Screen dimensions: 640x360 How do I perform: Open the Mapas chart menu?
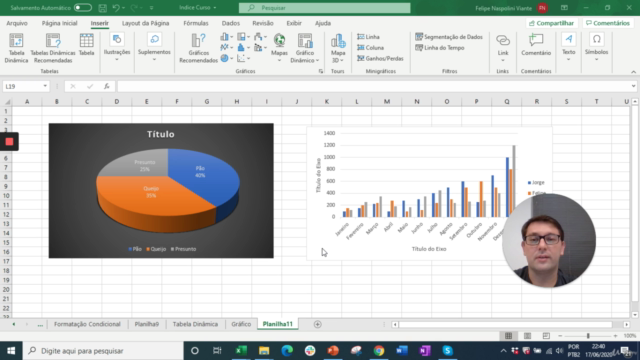click(279, 48)
